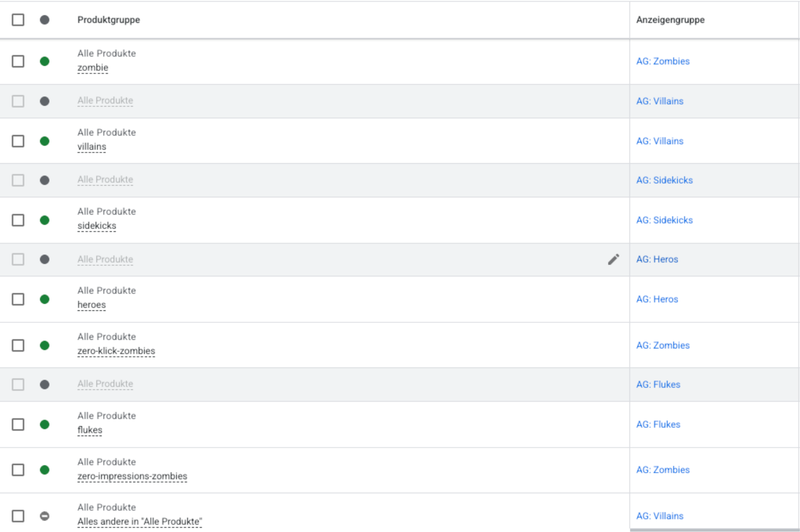This screenshot has height=532, width=800.
Task: Open the AG: Flukes link in the greyed row
Action: tap(658, 384)
